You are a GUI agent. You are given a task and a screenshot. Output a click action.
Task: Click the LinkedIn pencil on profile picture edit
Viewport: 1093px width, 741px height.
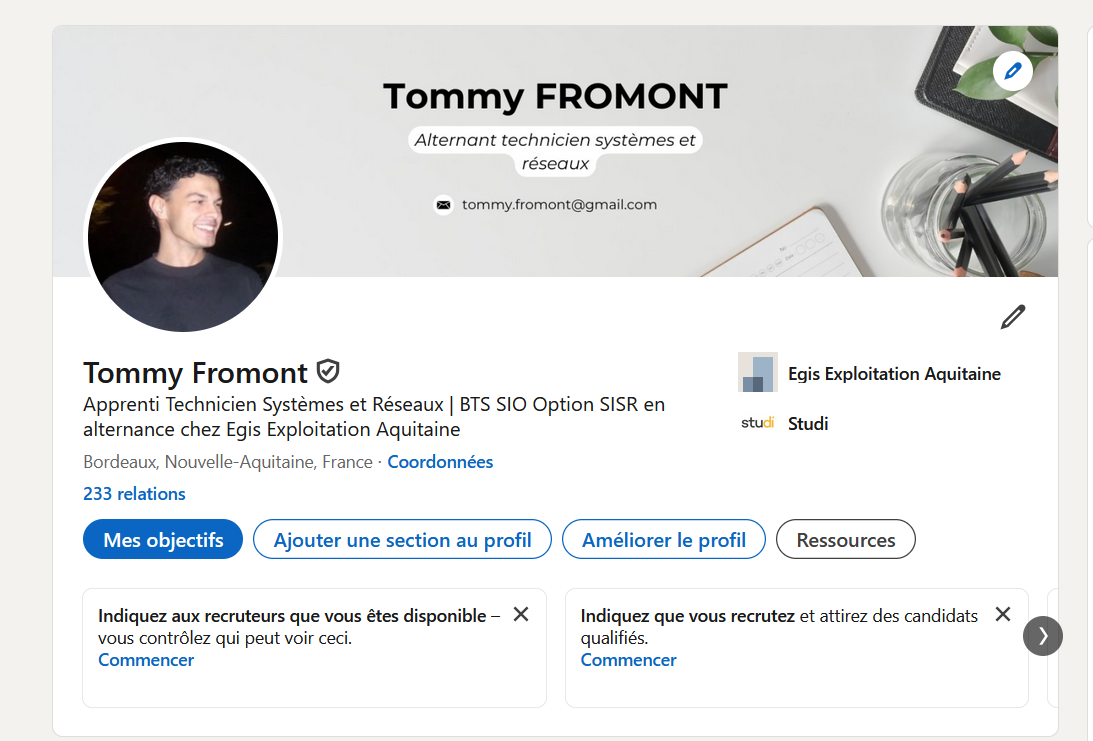(1012, 70)
